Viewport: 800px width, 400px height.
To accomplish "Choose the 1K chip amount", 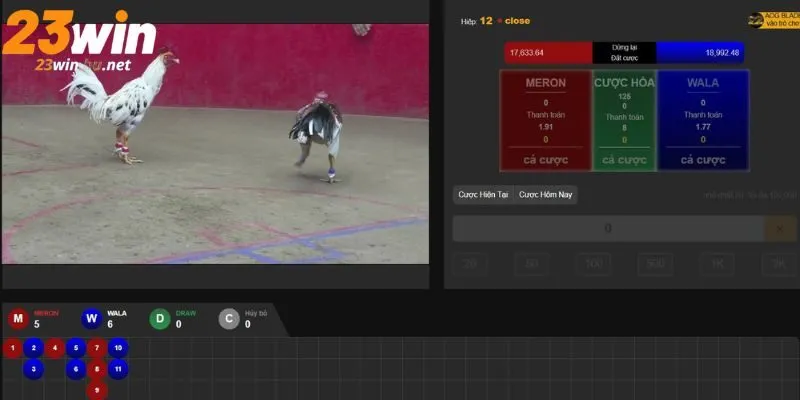I will 717,264.
